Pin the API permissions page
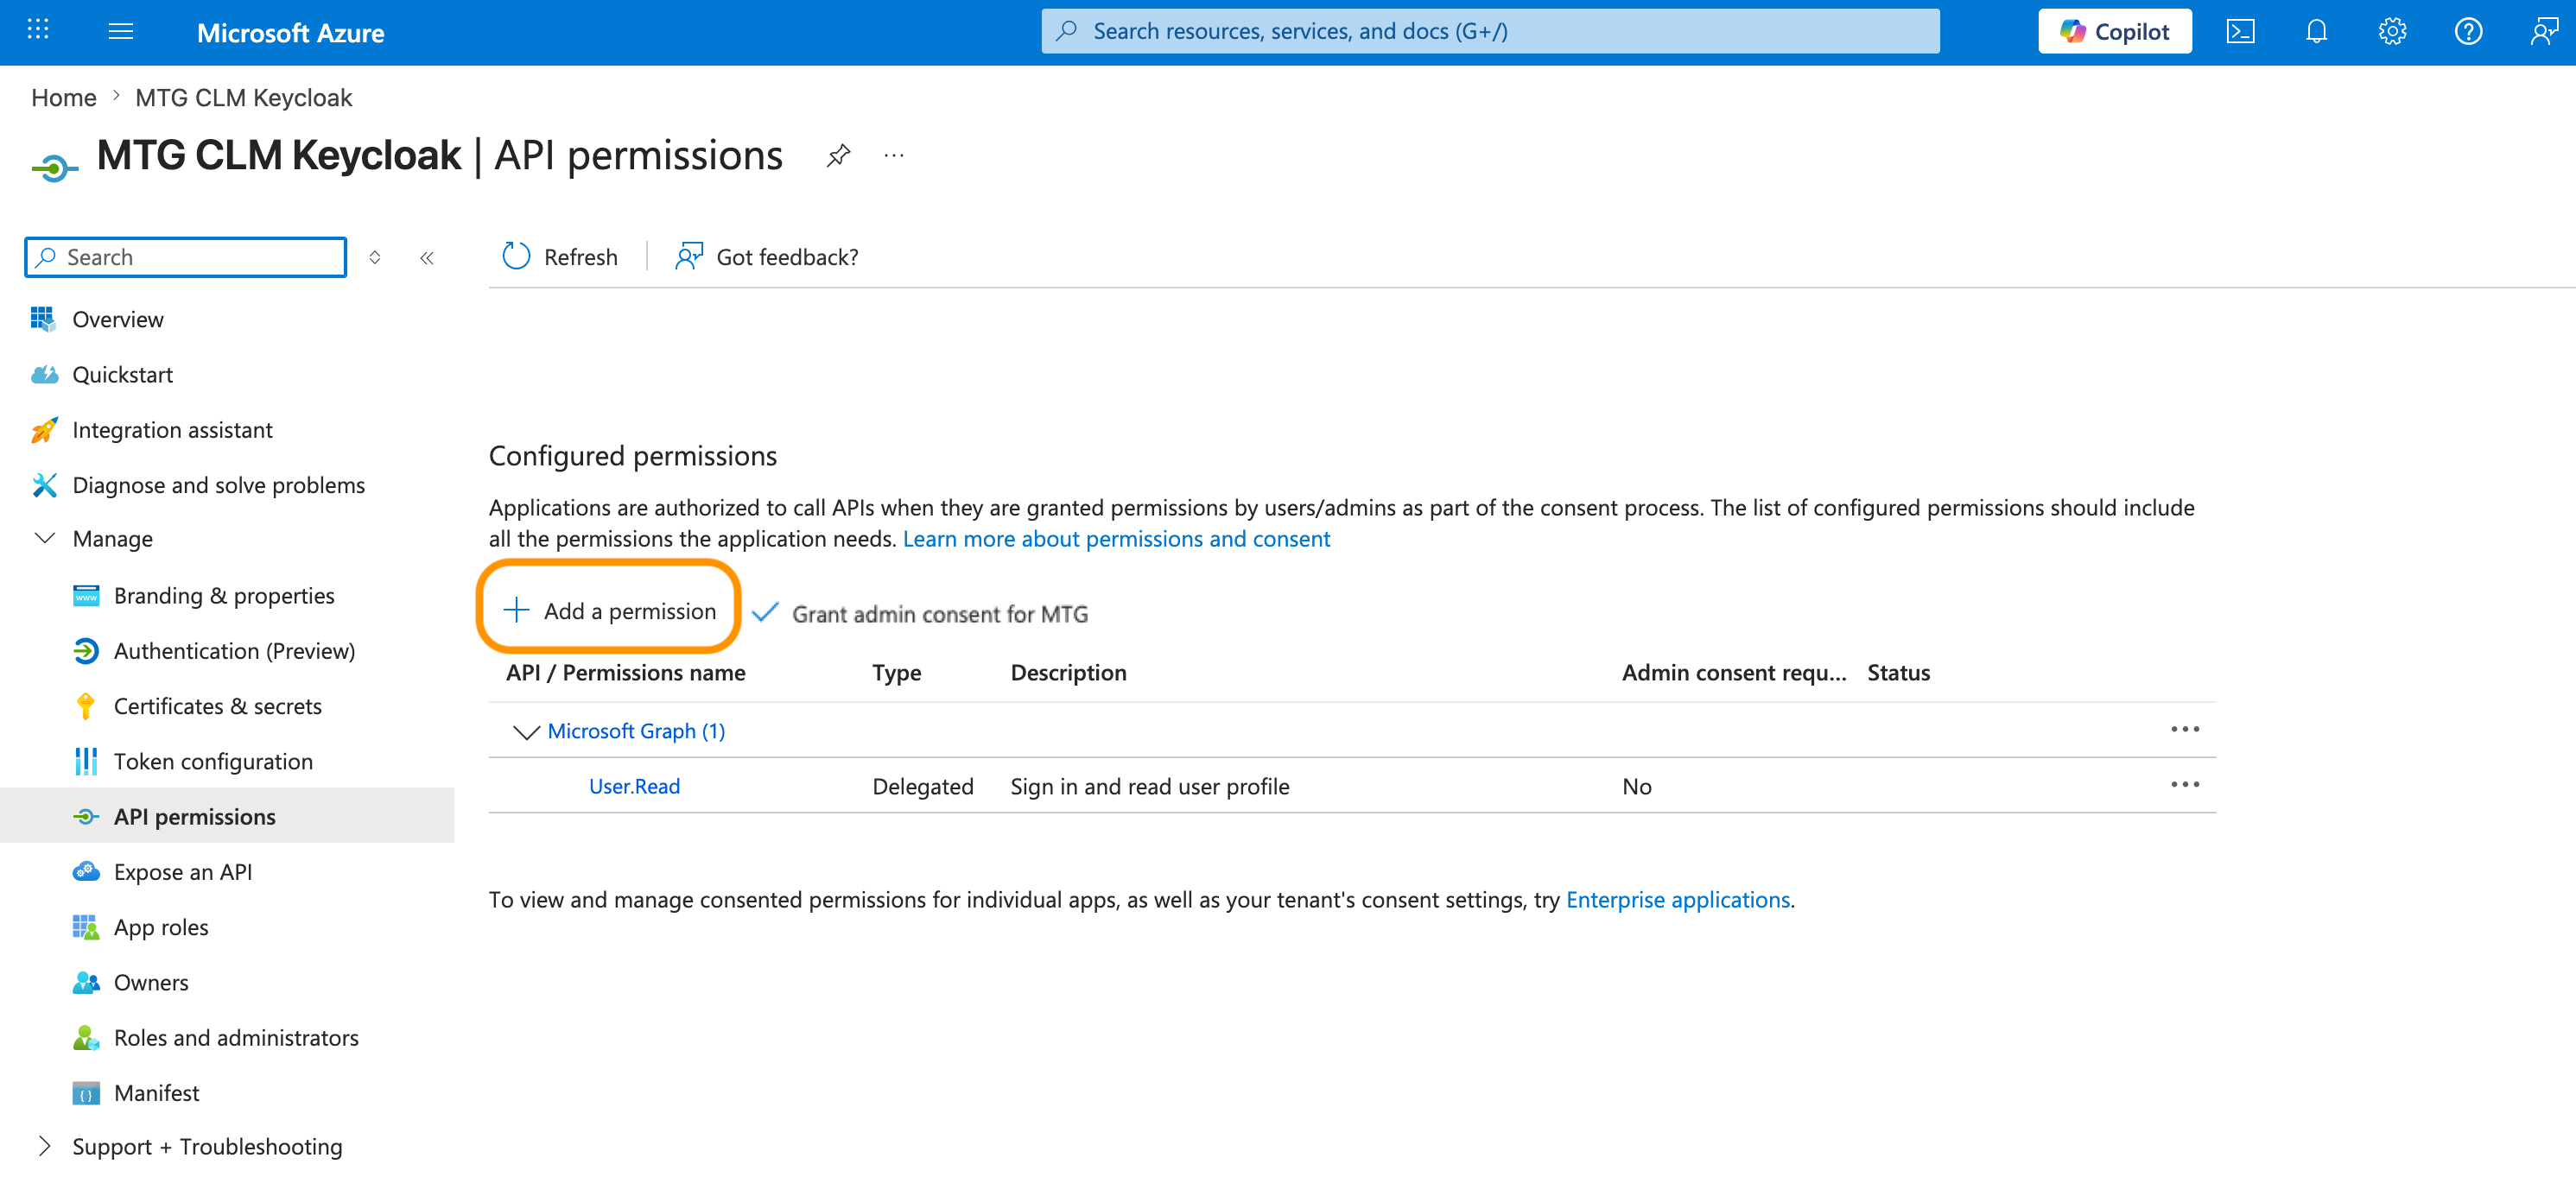2576x1202 pixels. (838, 155)
